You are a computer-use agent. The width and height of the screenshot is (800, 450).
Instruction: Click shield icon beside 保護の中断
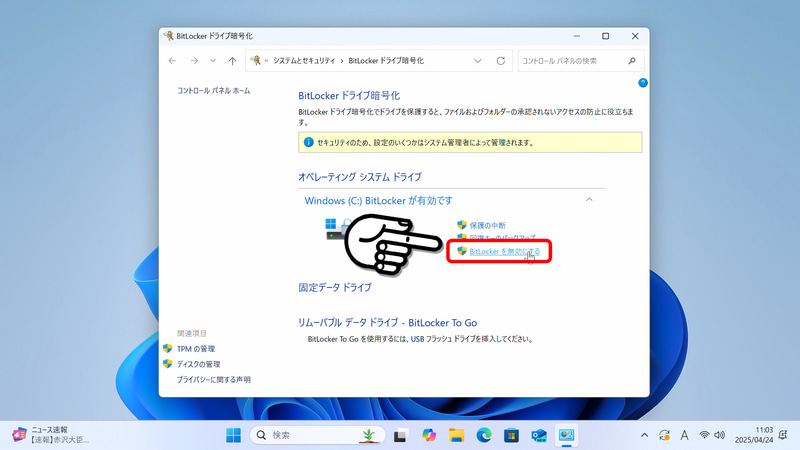tap(462, 225)
